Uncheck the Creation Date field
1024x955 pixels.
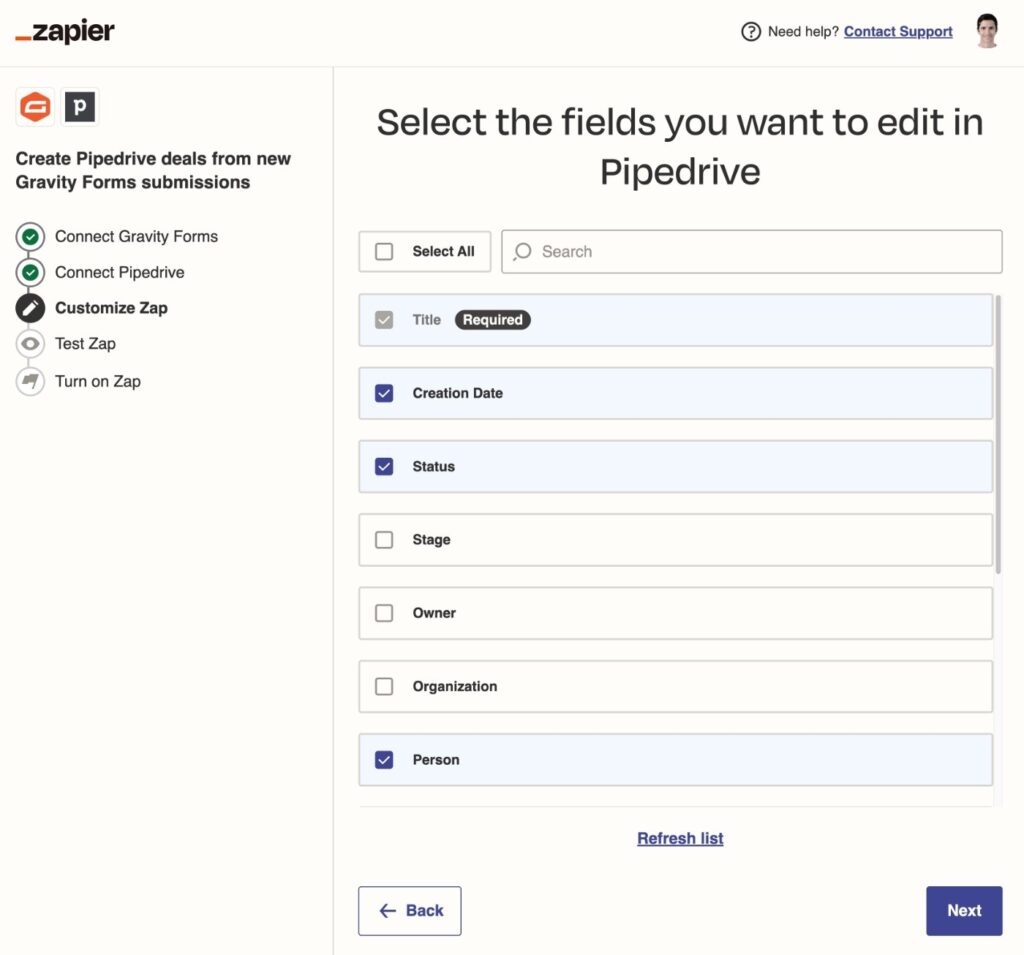point(383,393)
